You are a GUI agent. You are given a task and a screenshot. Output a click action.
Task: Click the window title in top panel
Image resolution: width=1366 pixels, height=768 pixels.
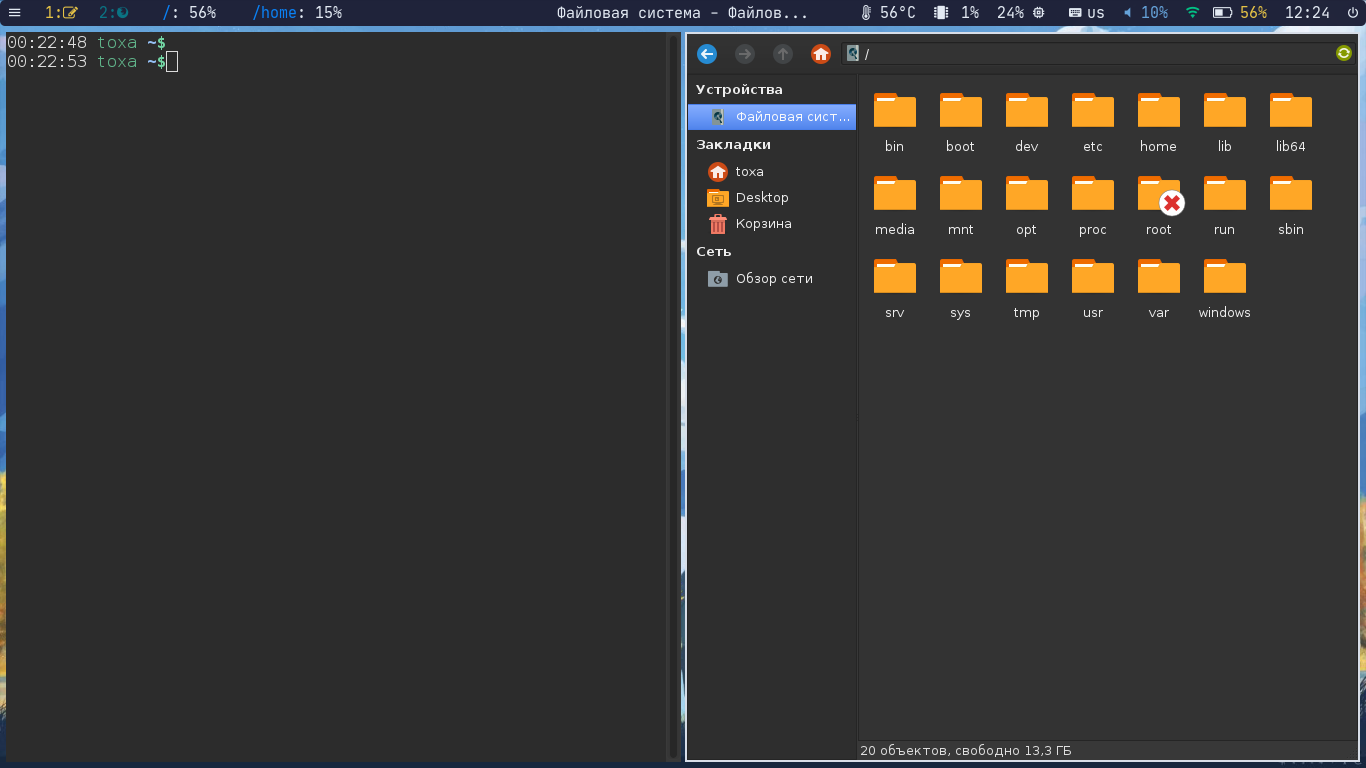(x=682, y=13)
